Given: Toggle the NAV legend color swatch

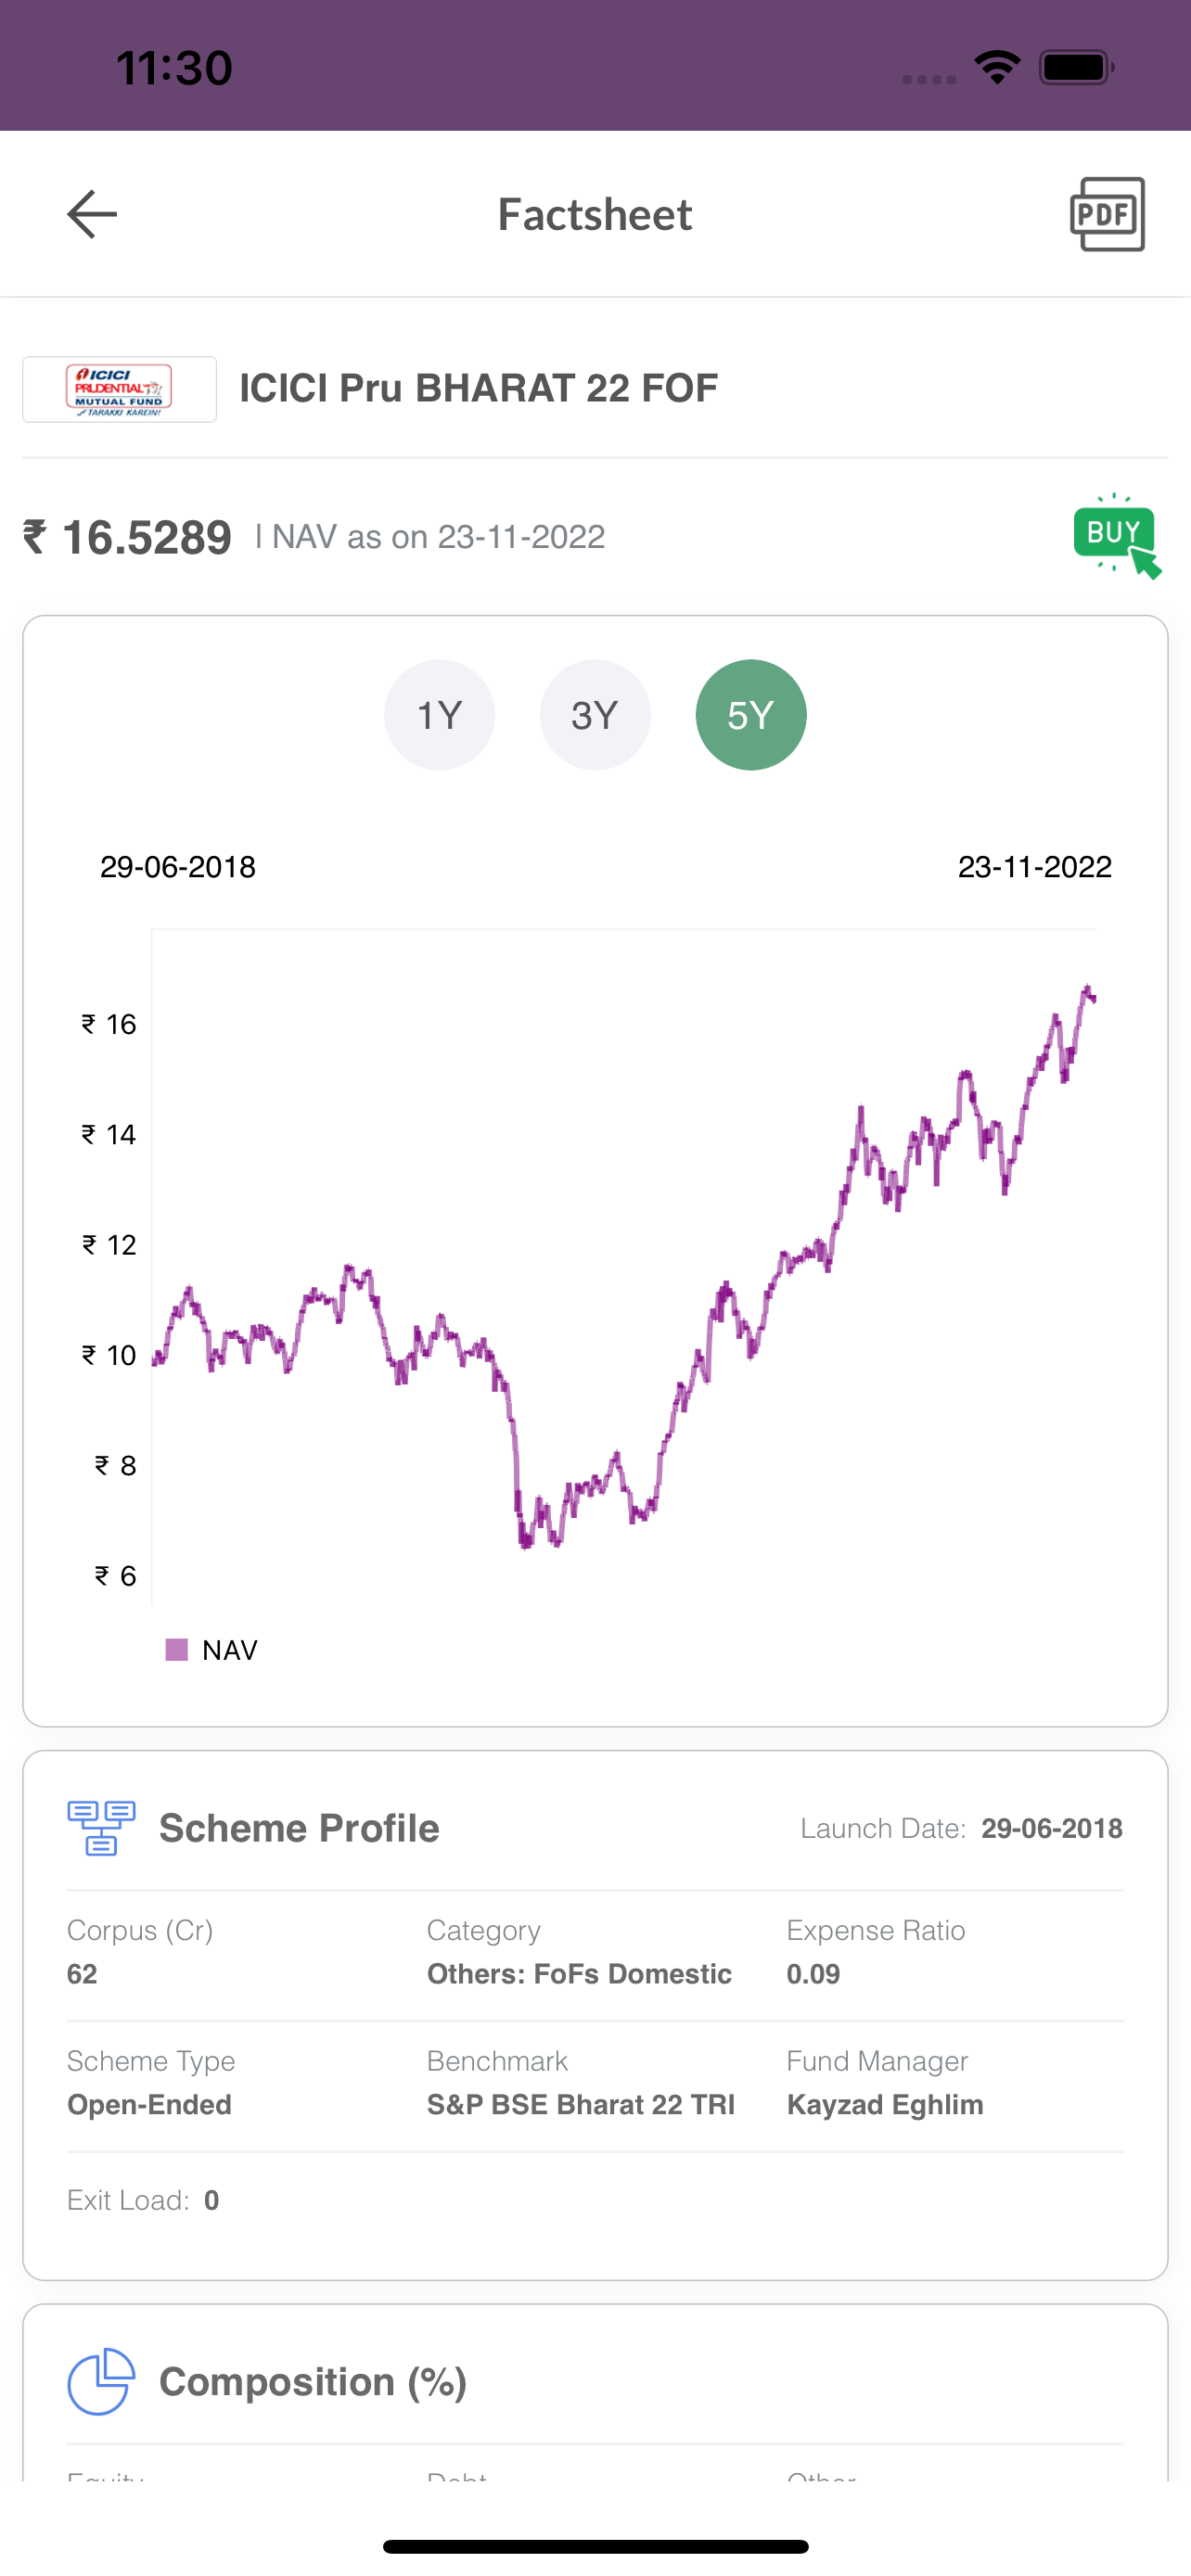Looking at the screenshot, I should [x=177, y=1650].
